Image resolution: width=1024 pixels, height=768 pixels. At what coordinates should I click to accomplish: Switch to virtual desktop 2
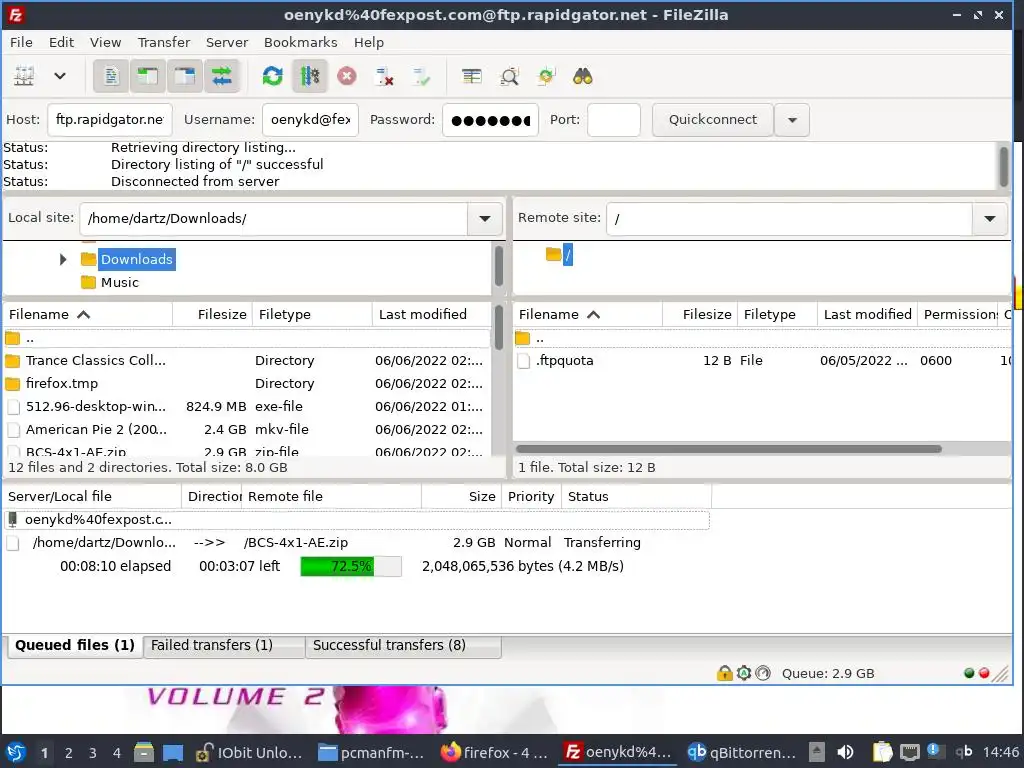69,753
